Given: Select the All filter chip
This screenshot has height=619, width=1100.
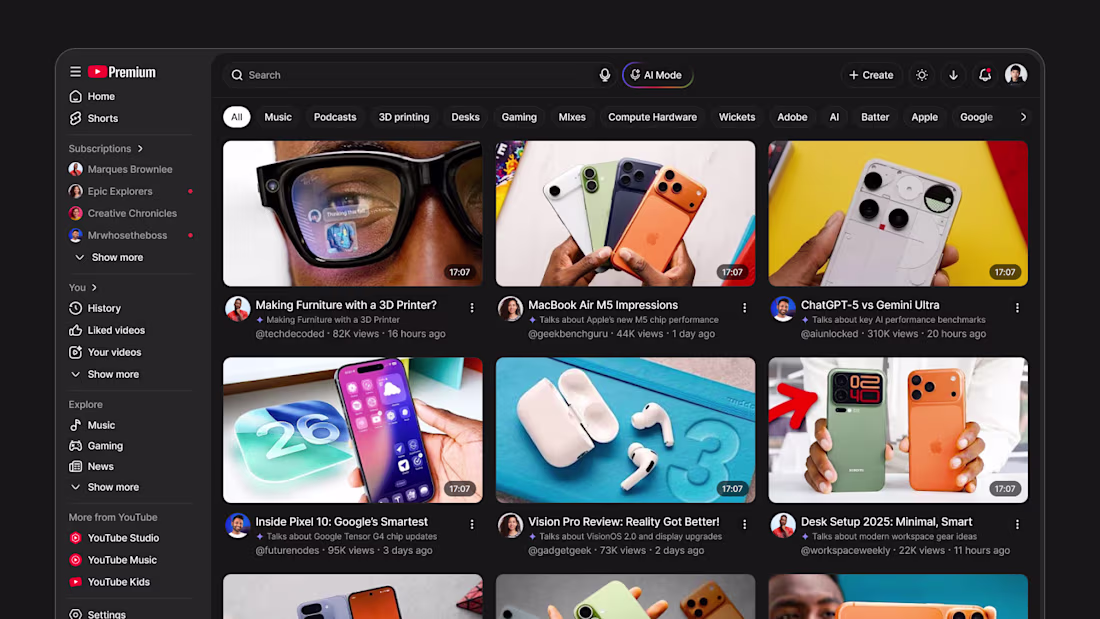Looking at the screenshot, I should tap(236, 117).
